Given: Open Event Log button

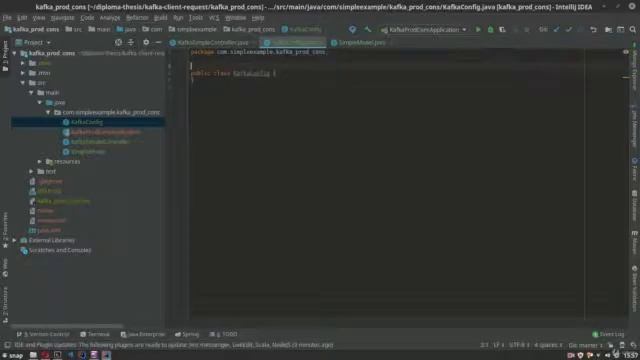Looking at the screenshot, I should pos(608,334).
